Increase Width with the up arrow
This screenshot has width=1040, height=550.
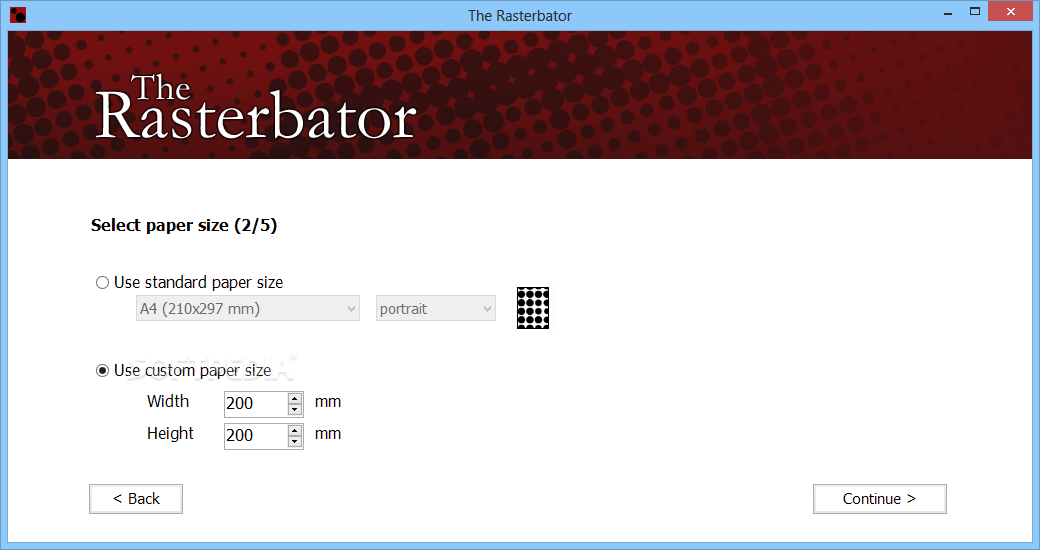tap(295, 398)
